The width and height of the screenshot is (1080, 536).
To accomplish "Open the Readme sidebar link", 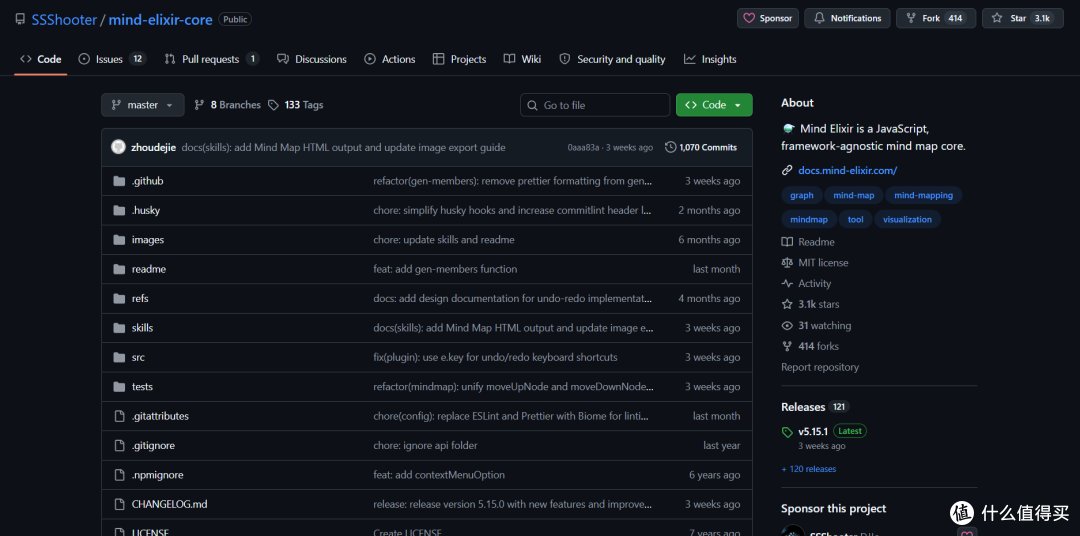I will coord(809,242).
